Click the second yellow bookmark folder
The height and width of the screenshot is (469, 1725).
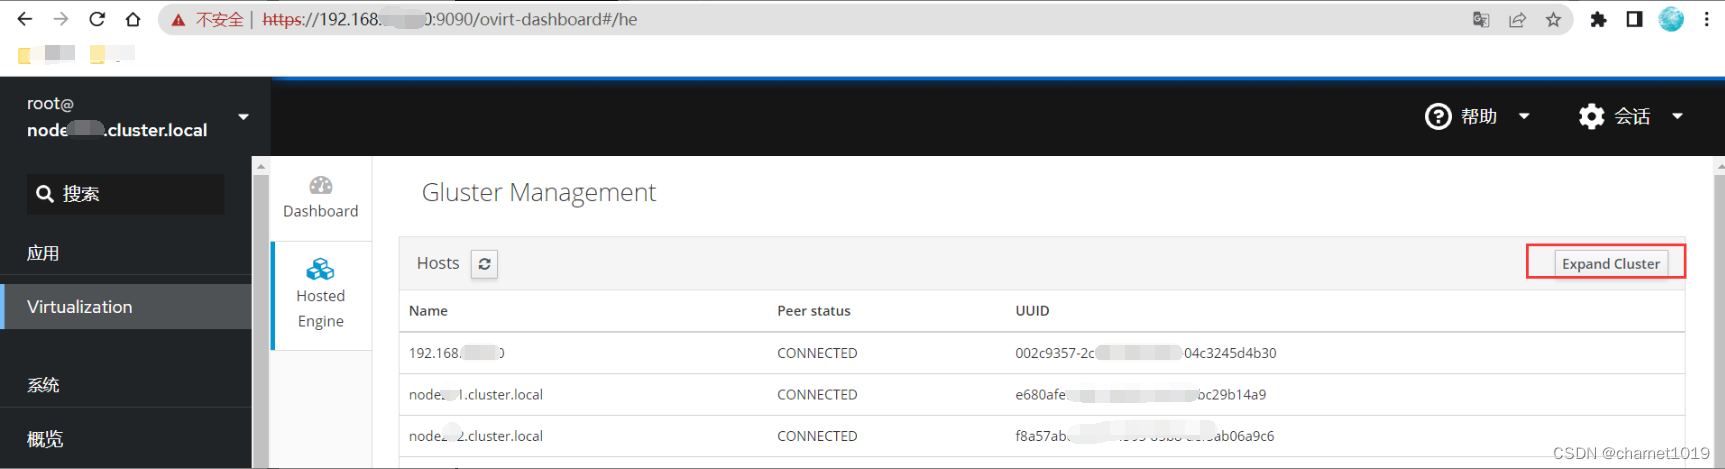click(97, 54)
